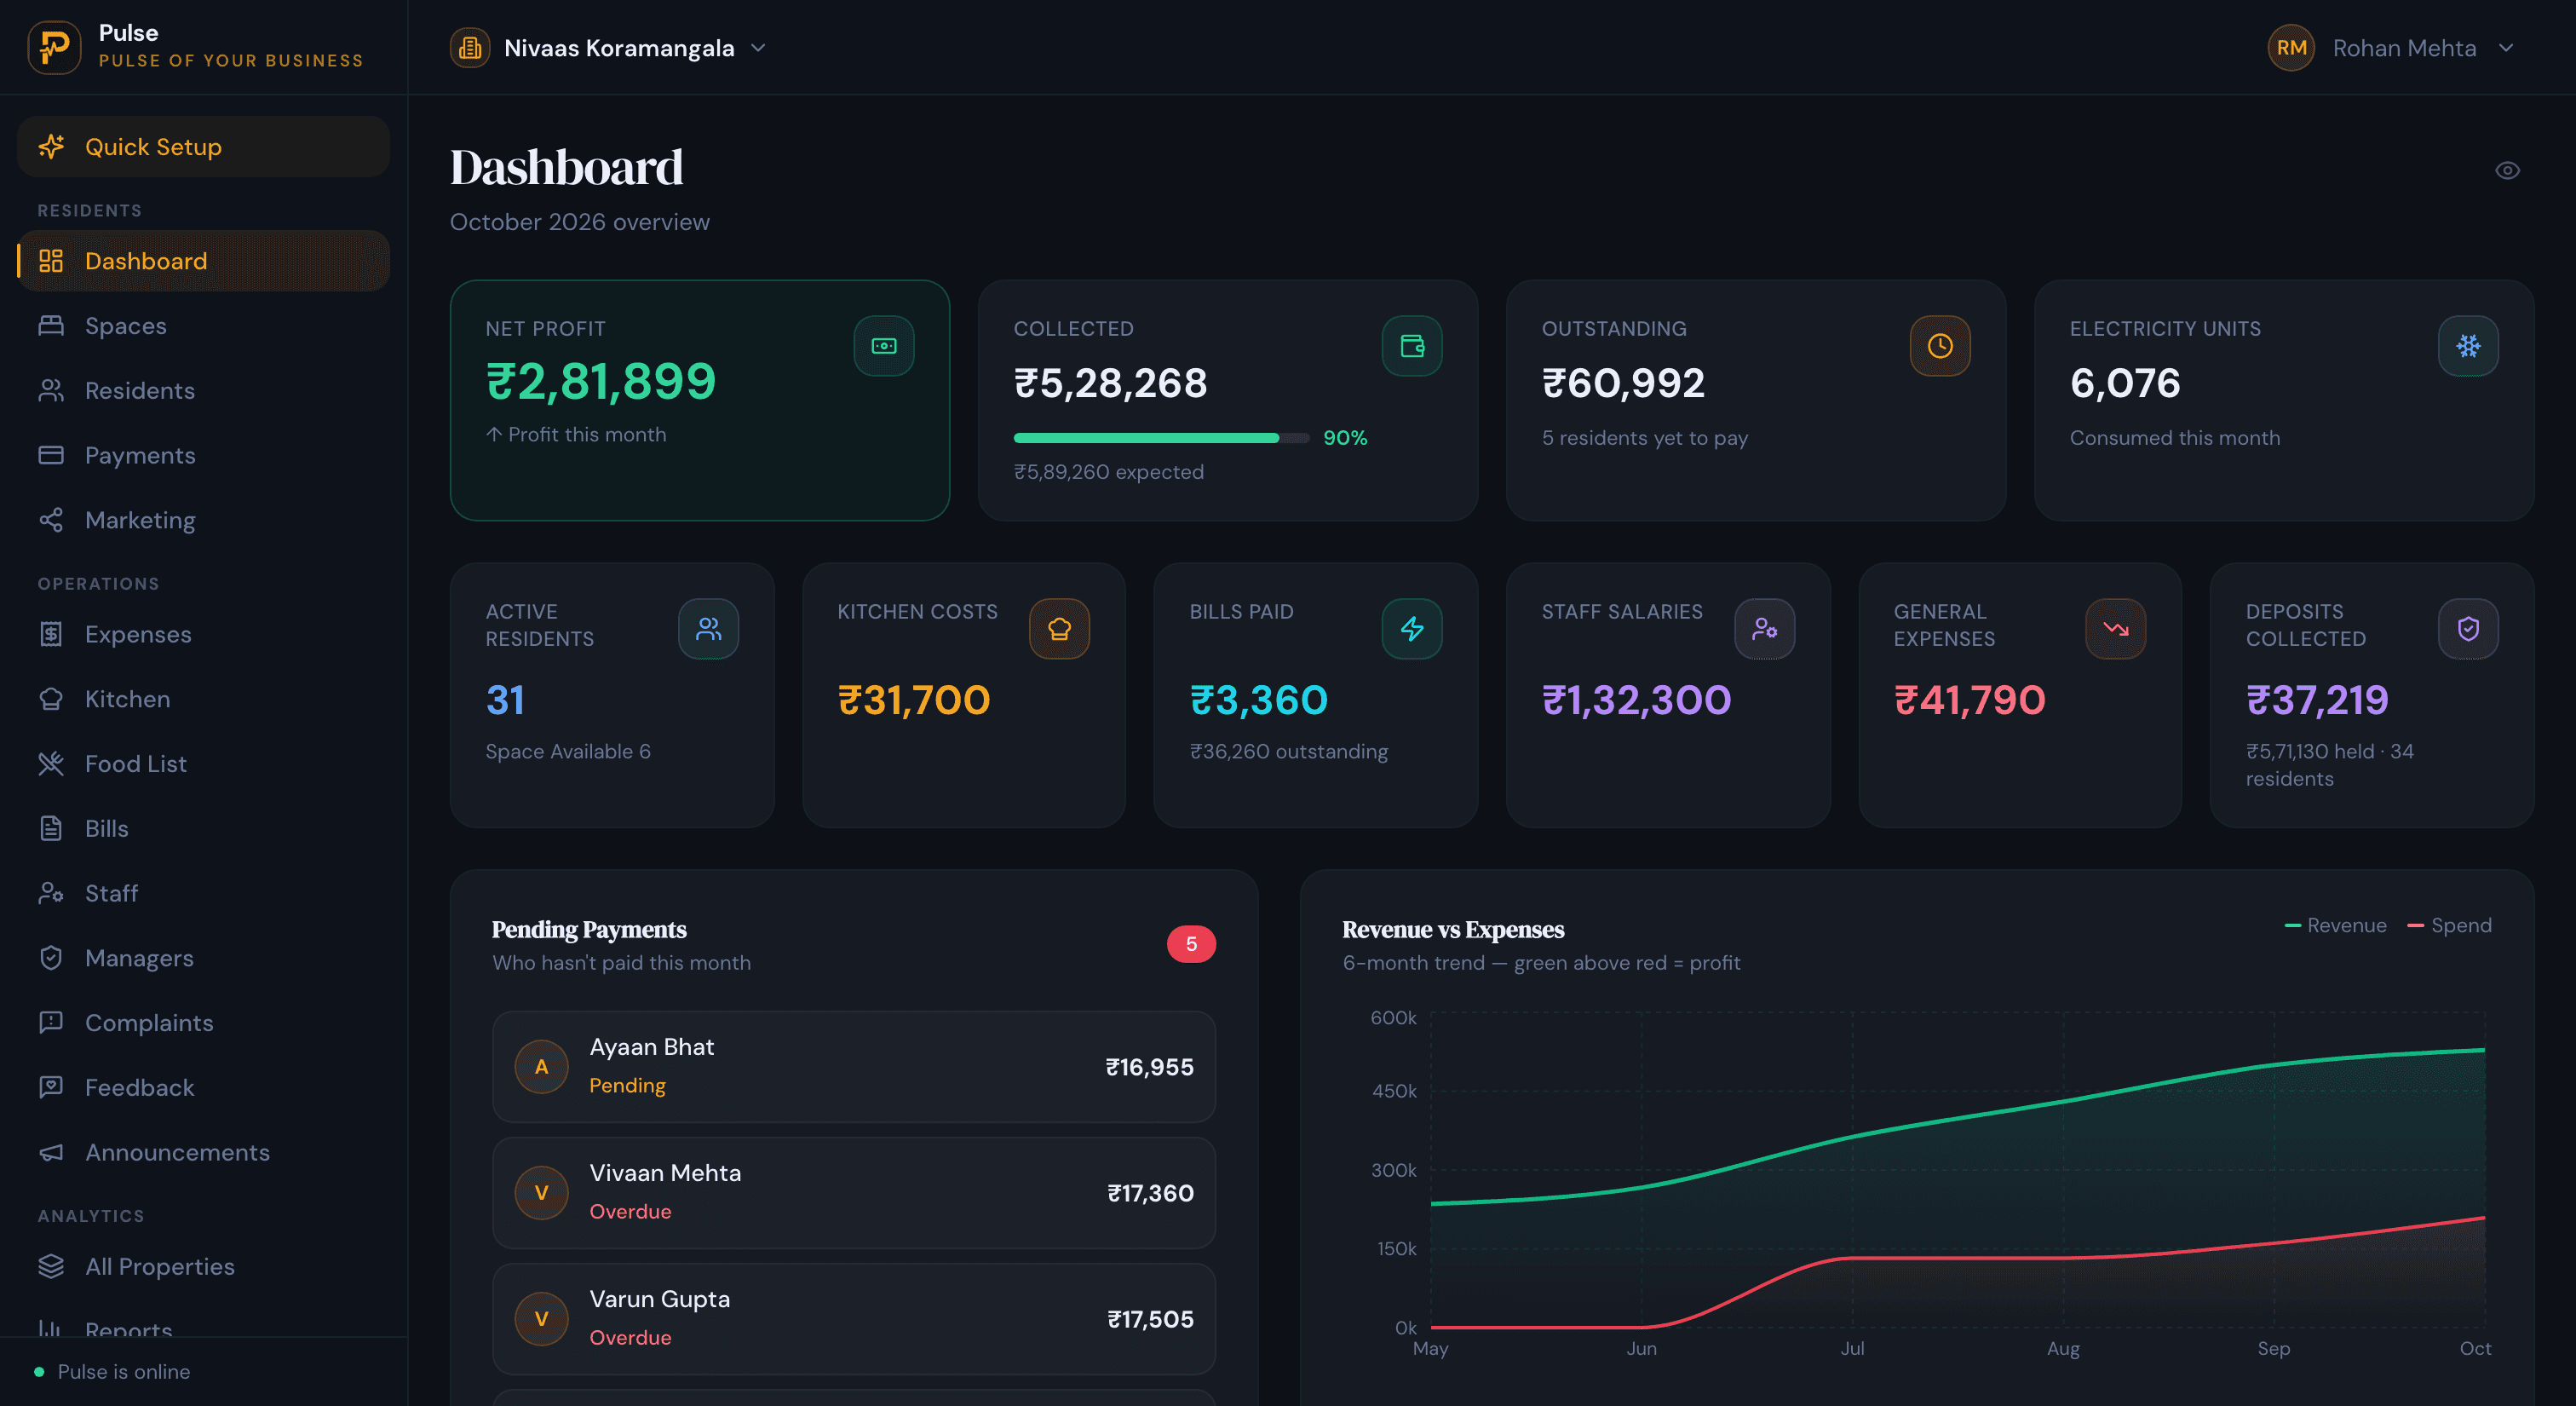Click the red pending payments count badge
Image resolution: width=2576 pixels, height=1406 pixels.
tap(1191, 944)
